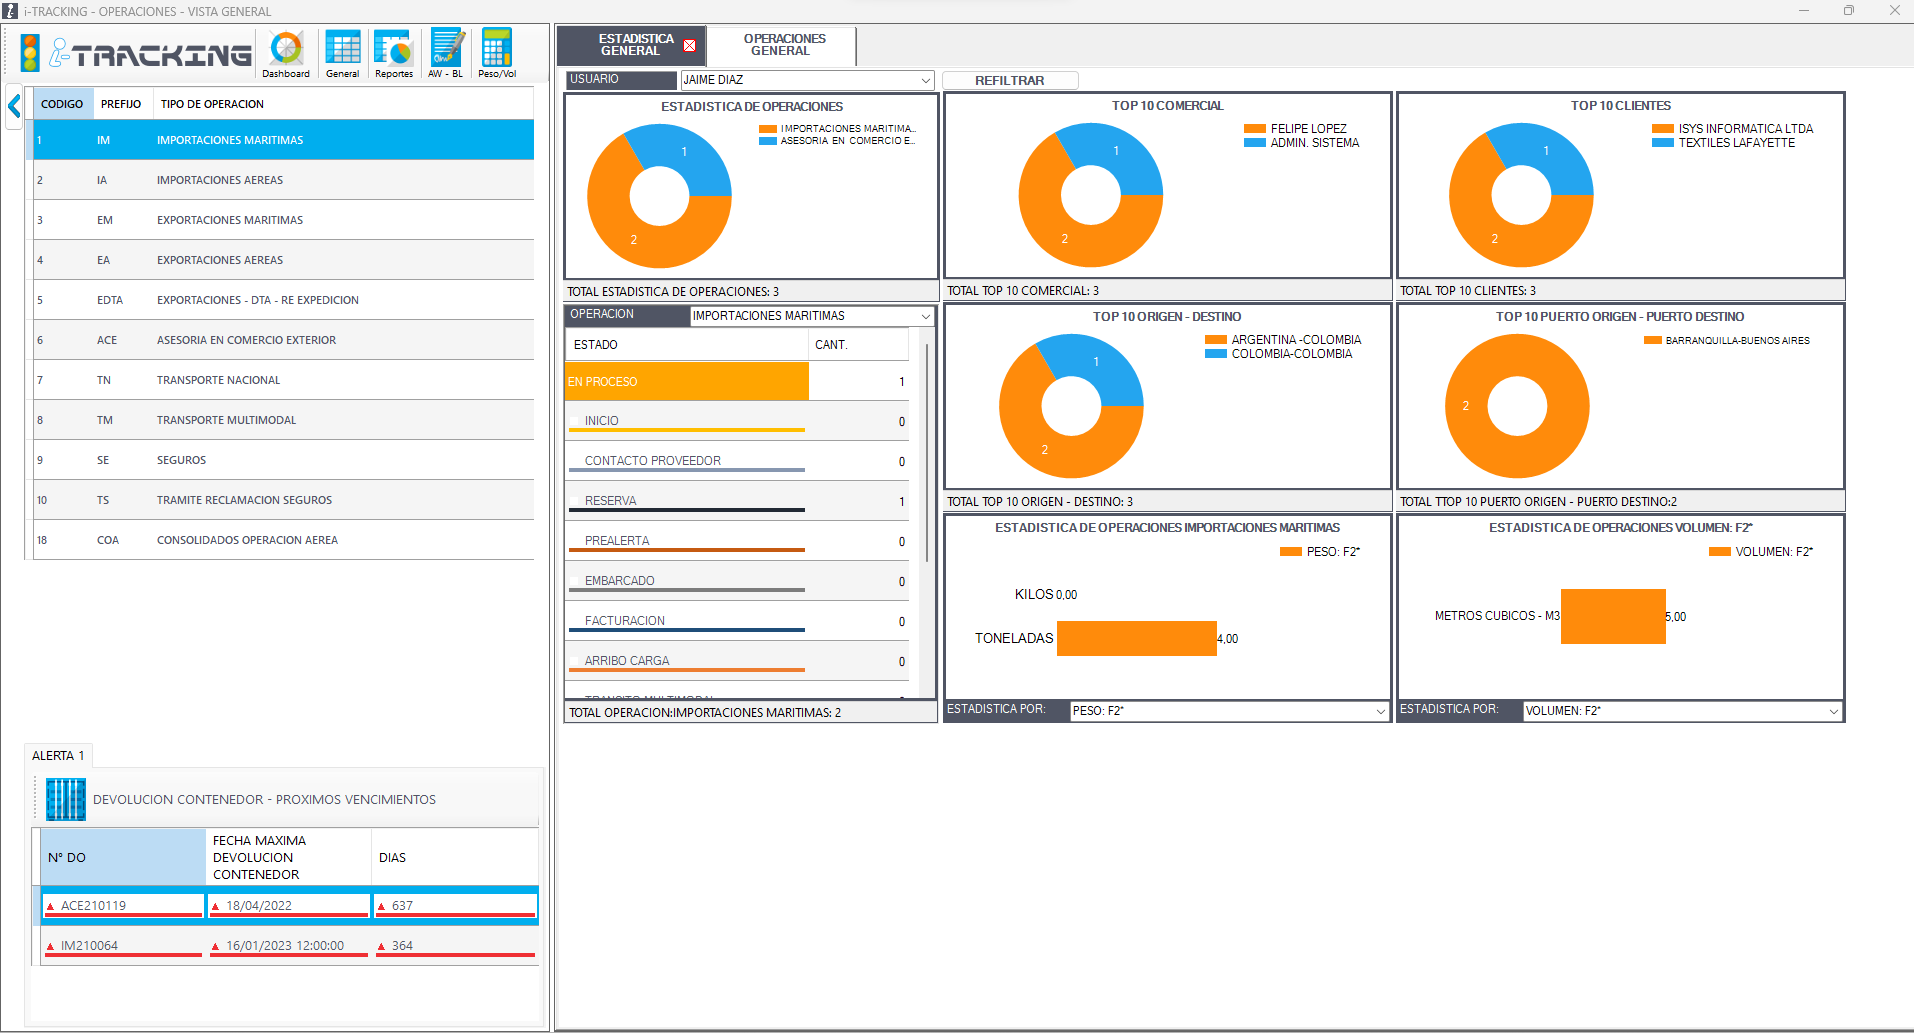Open the Reportes icon
The width and height of the screenshot is (1914, 1033).
[393, 52]
